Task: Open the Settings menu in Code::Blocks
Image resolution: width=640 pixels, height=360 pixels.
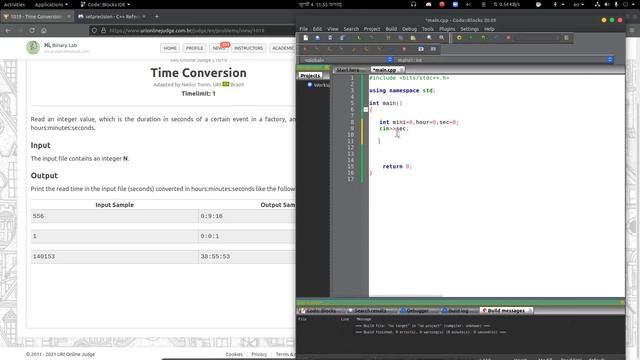Action: pyautogui.click(x=469, y=29)
